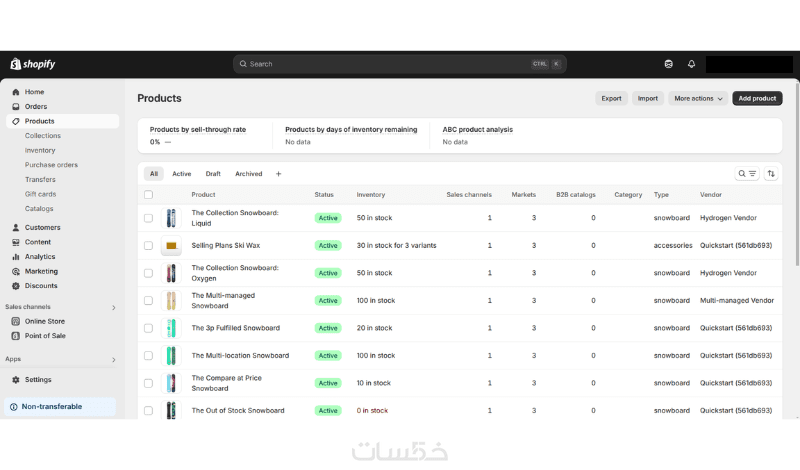Click the Add product button

[757, 98]
